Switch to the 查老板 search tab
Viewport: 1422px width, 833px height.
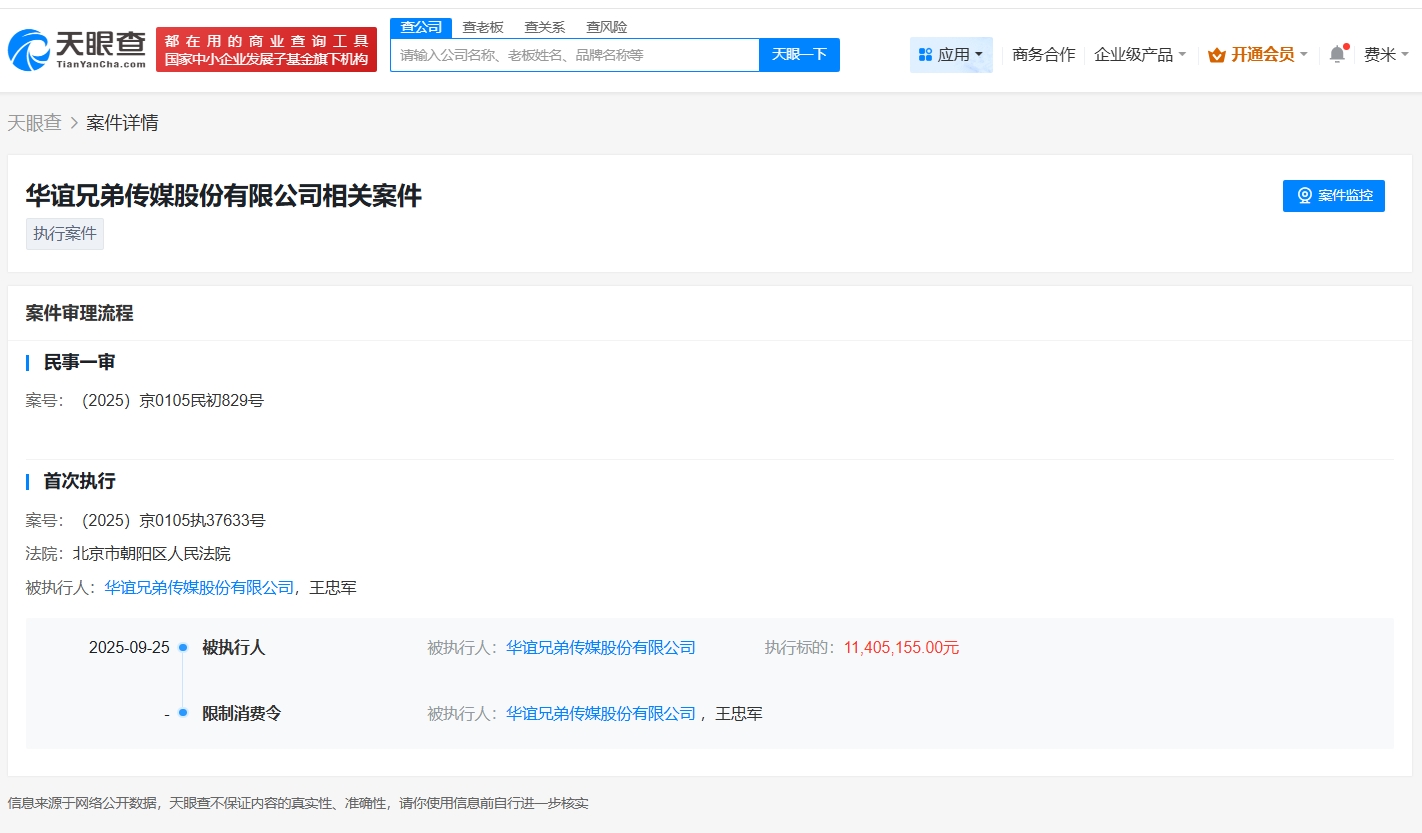pyautogui.click(x=483, y=27)
